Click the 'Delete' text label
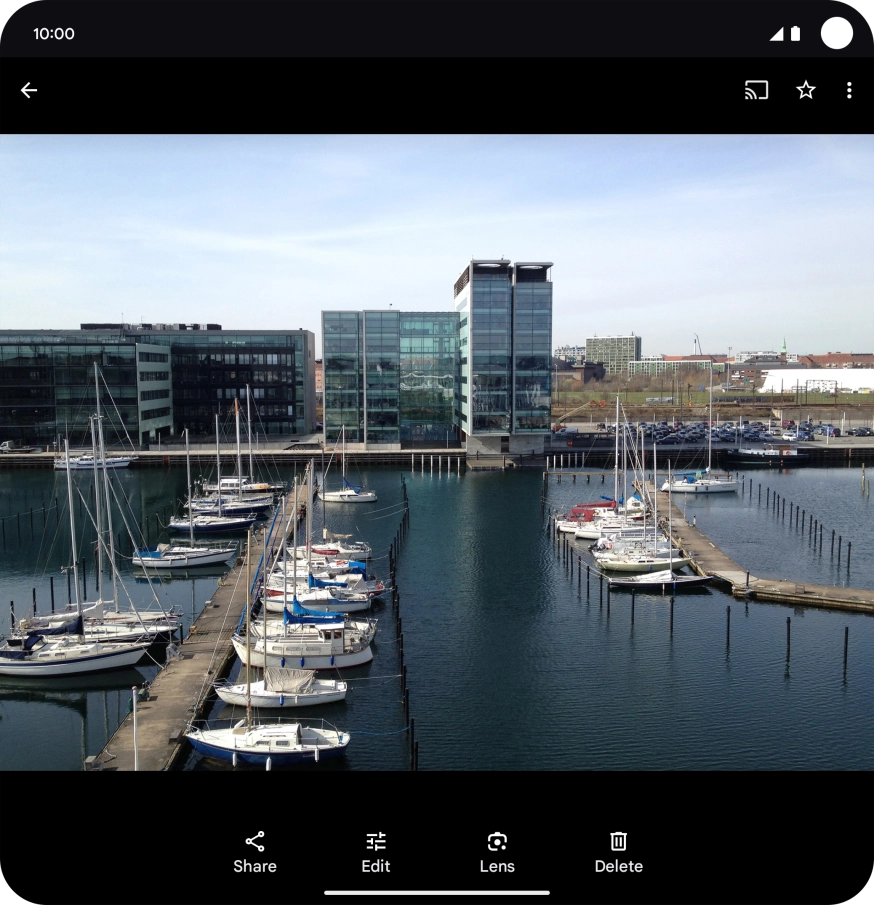 [x=619, y=867]
